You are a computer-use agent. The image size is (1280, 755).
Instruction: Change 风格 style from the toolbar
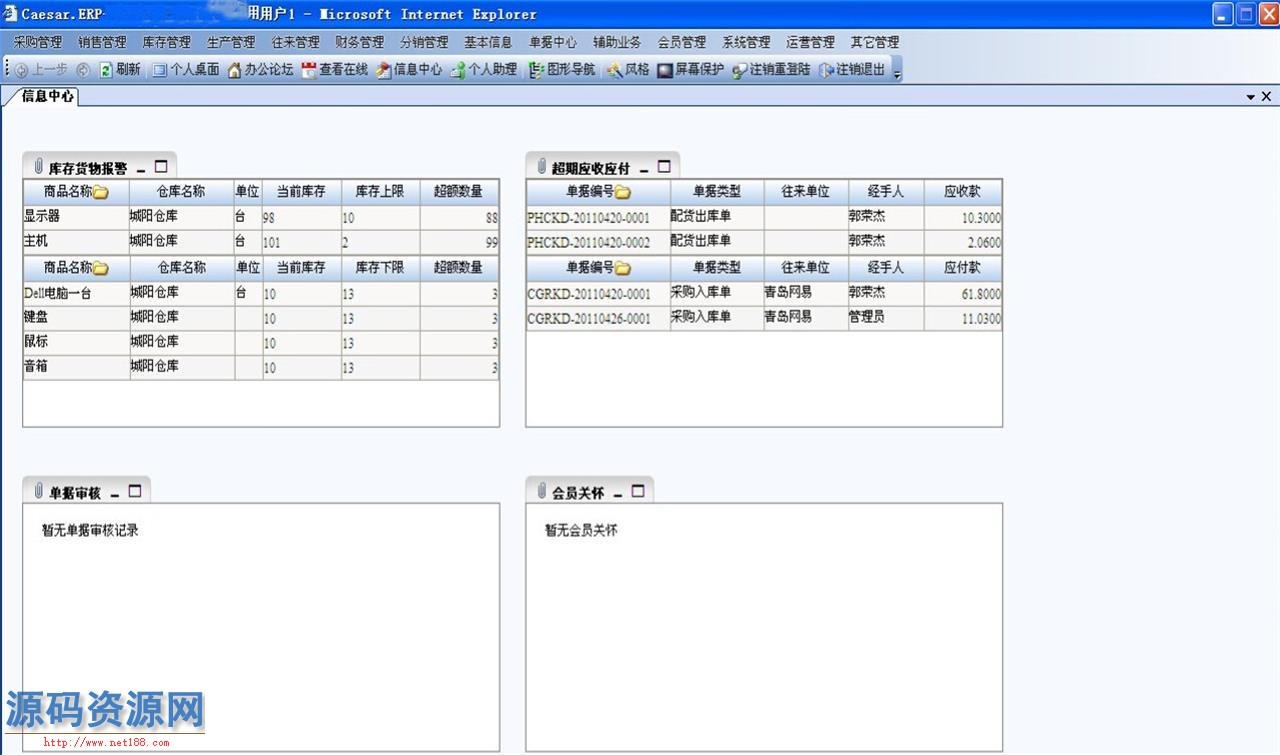pos(628,70)
